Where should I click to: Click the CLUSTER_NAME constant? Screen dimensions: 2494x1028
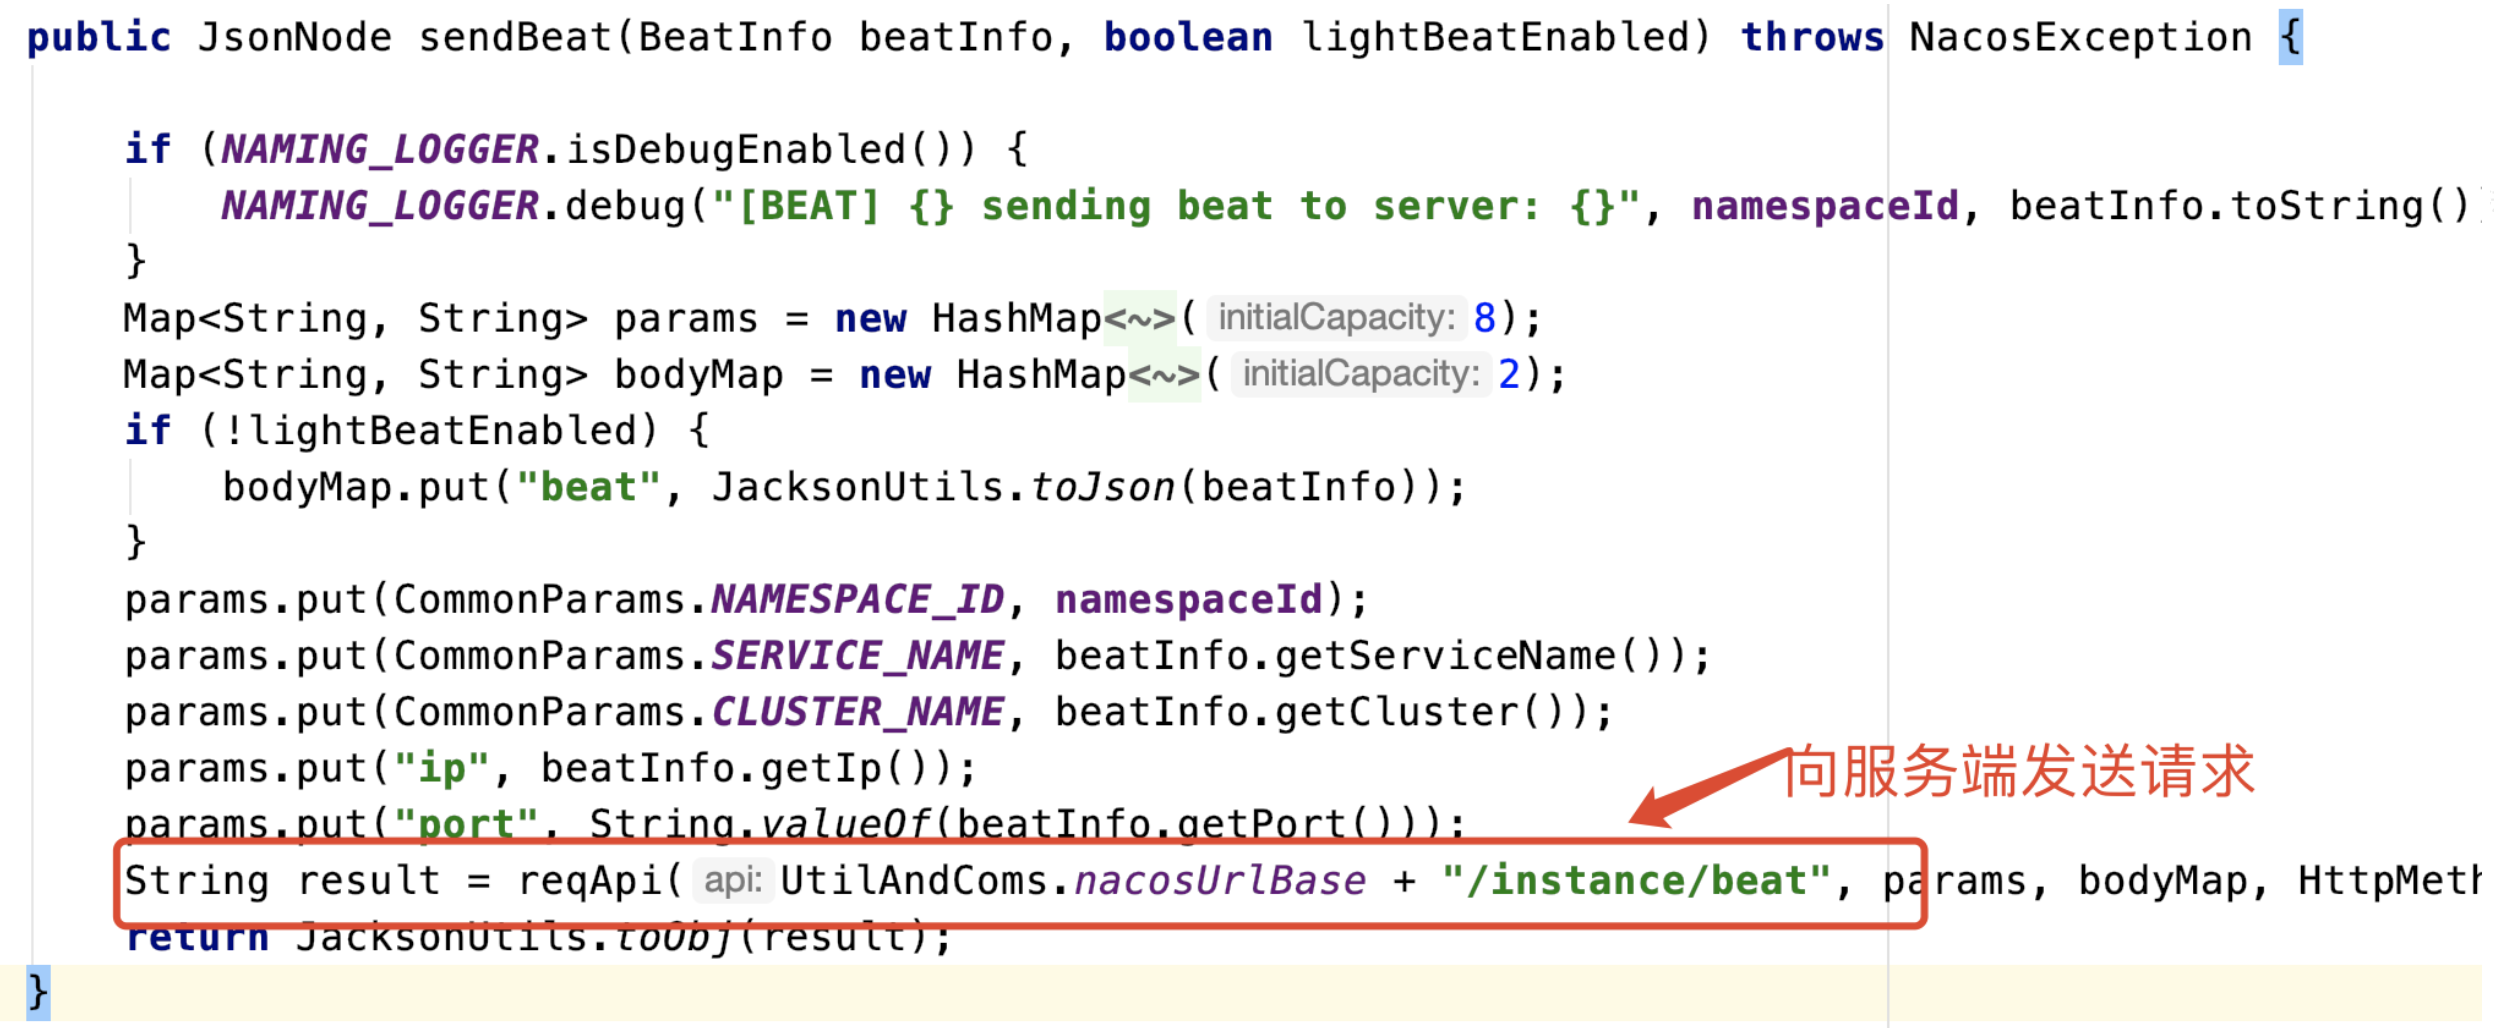click(x=857, y=713)
